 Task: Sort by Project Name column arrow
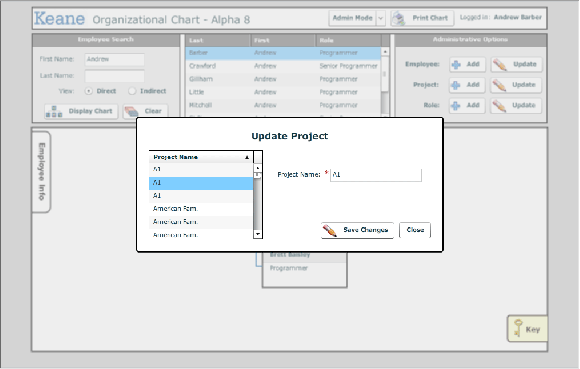pyautogui.click(x=247, y=158)
